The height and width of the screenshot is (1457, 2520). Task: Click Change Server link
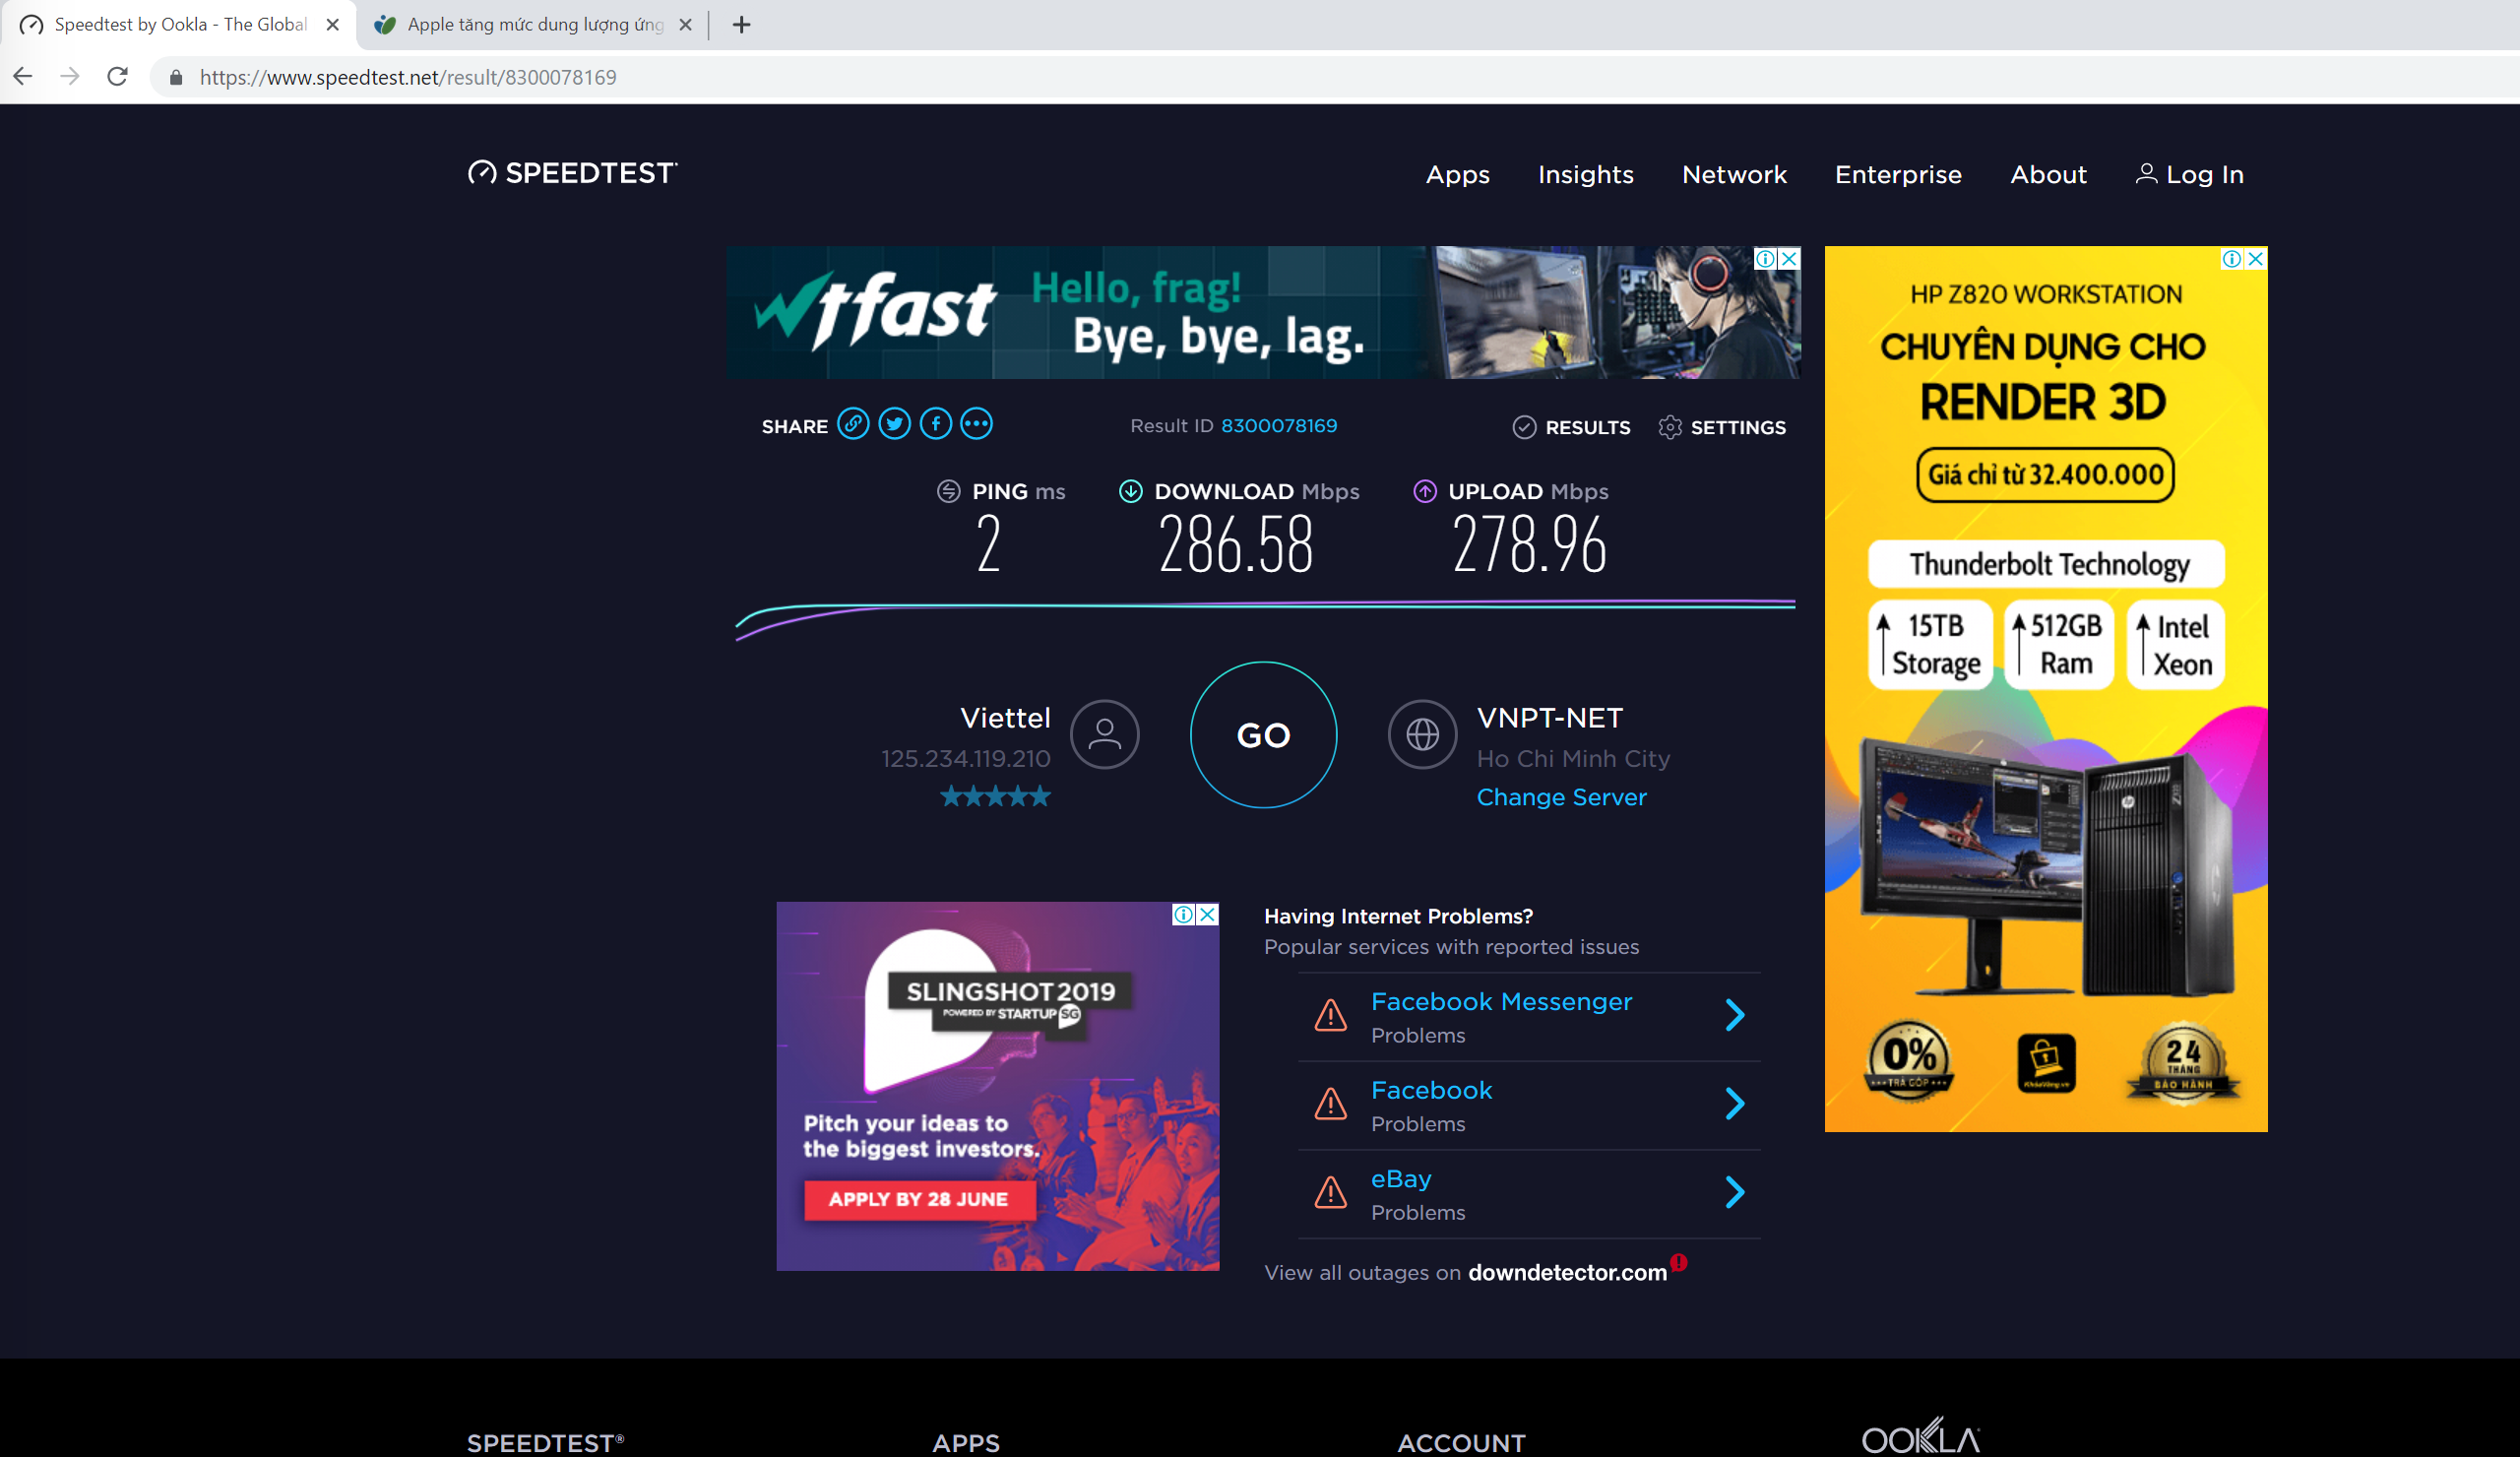1561,797
